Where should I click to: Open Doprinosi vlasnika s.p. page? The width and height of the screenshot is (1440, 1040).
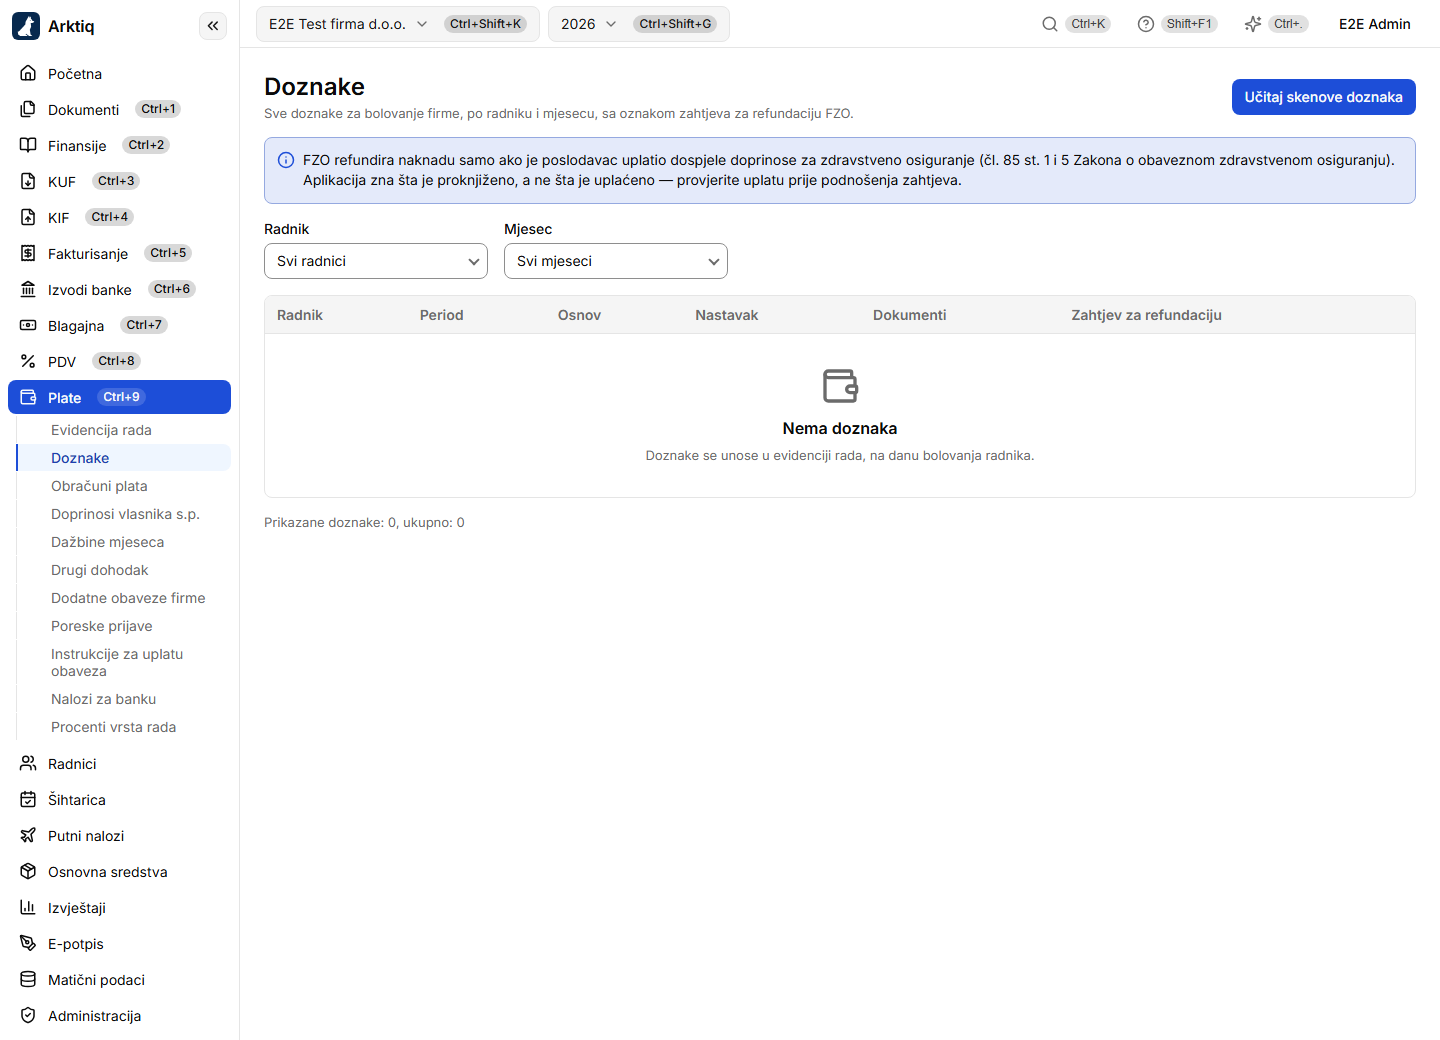[125, 514]
